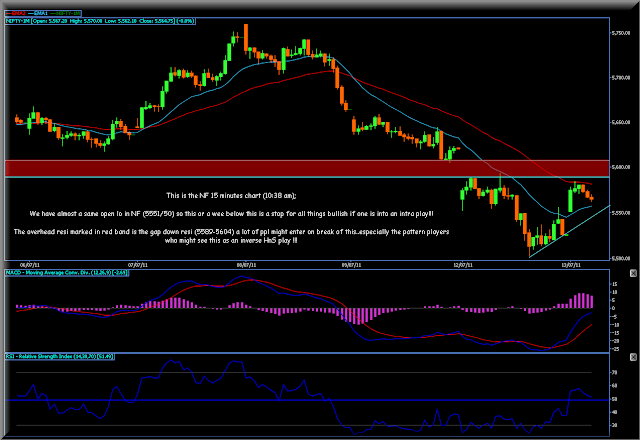Select the blue EMA1 legend entry
The image size is (640, 440).
[38, 13]
